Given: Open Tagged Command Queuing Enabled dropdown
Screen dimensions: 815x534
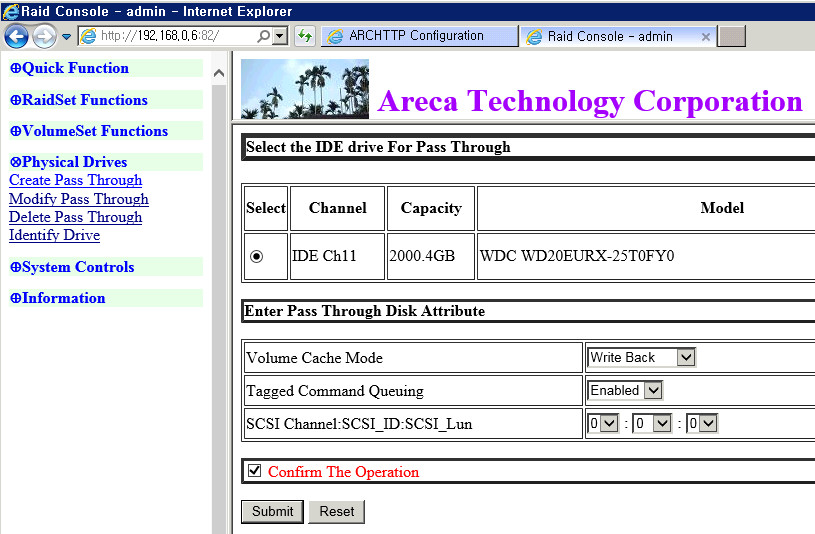Looking at the screenshot, I should pos(625,390).
